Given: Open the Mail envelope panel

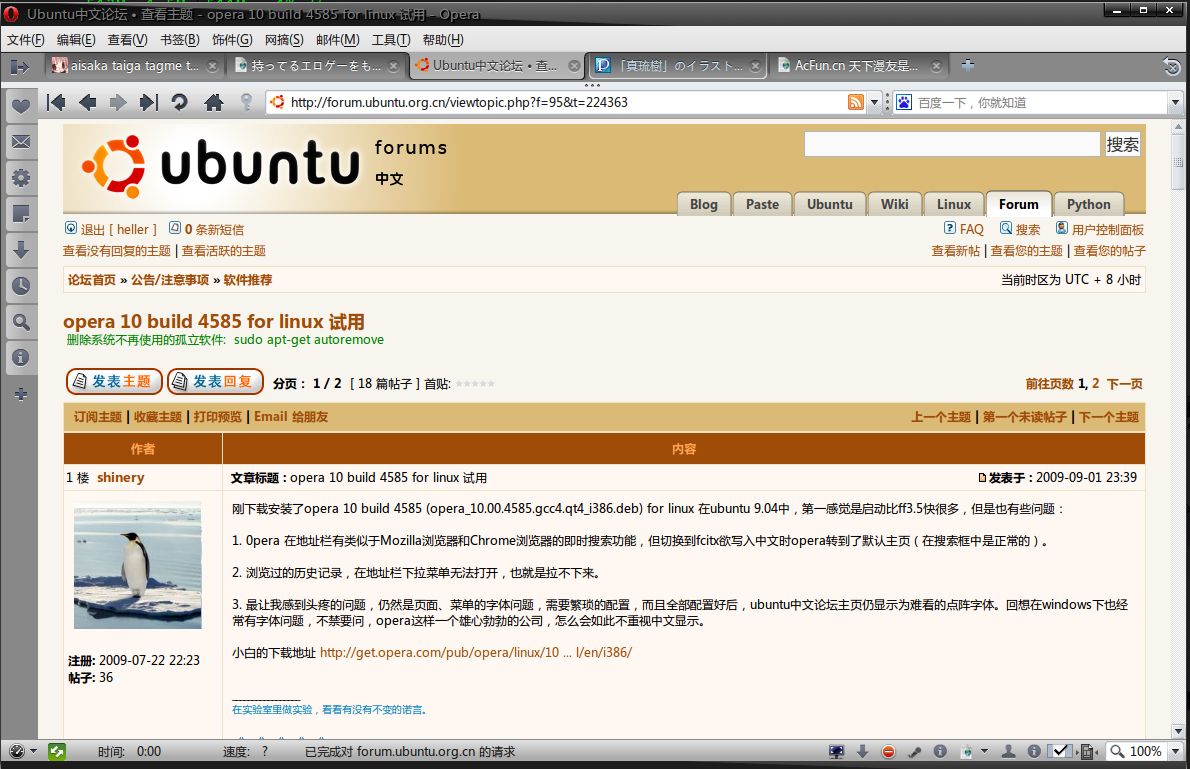Looking at the screenshot, I should click(x=20, y=142).
